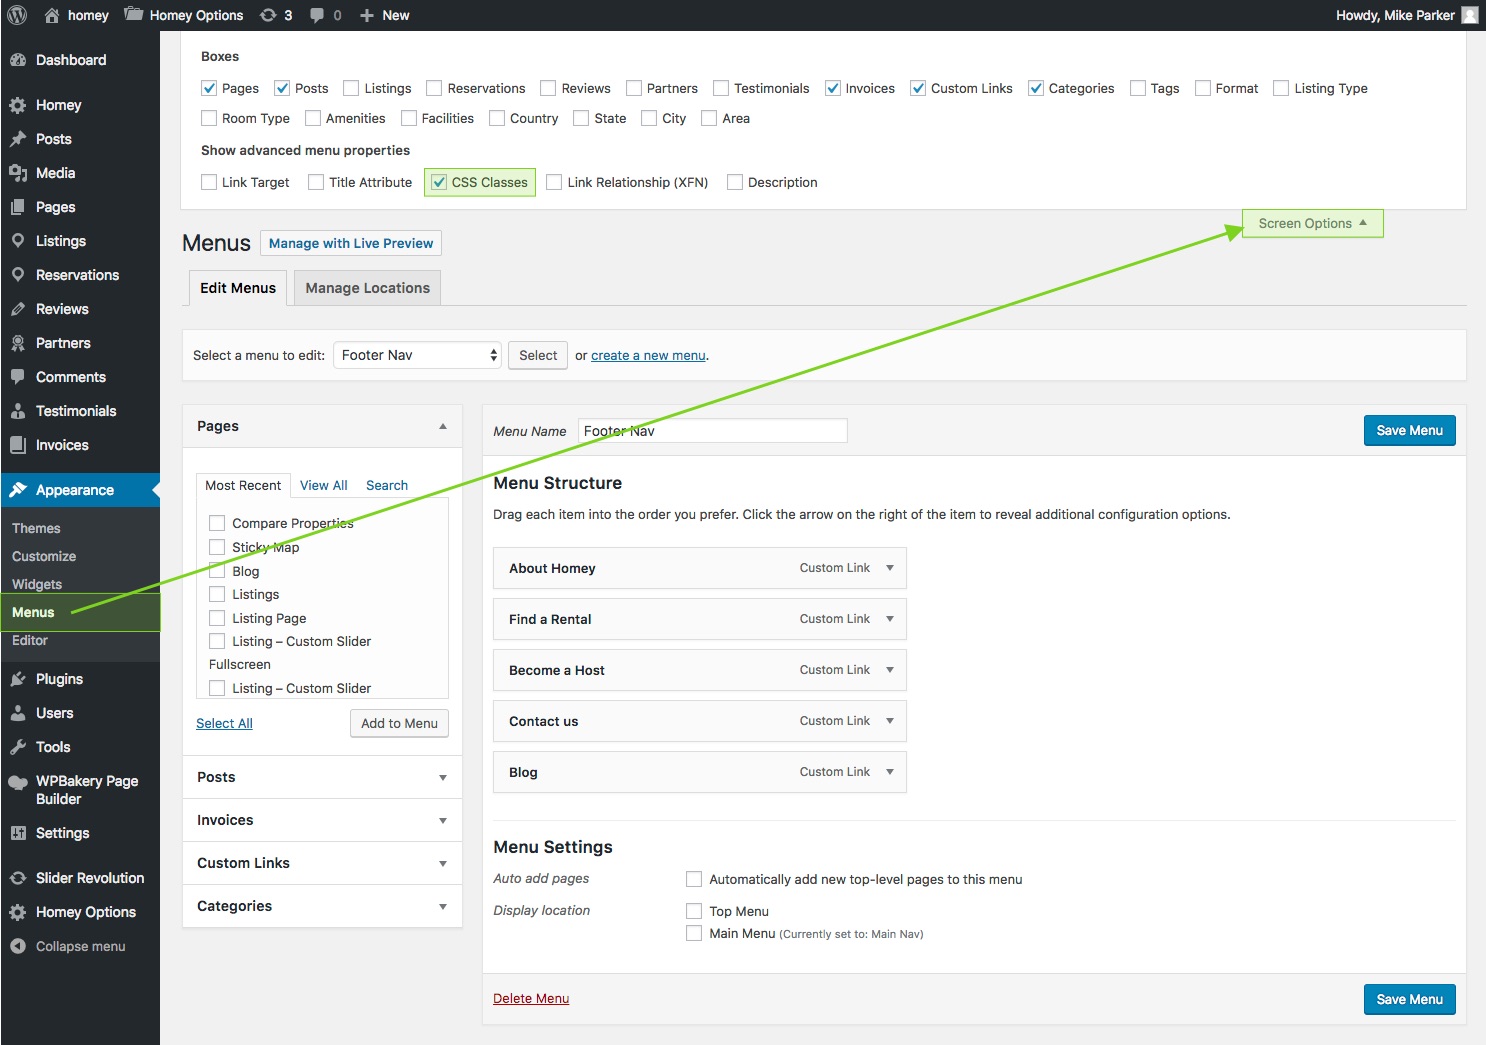This screenshot has height=1045, width=1486.
Task: Click the Homey gear icon in sidebar
Action: point(18,105)
